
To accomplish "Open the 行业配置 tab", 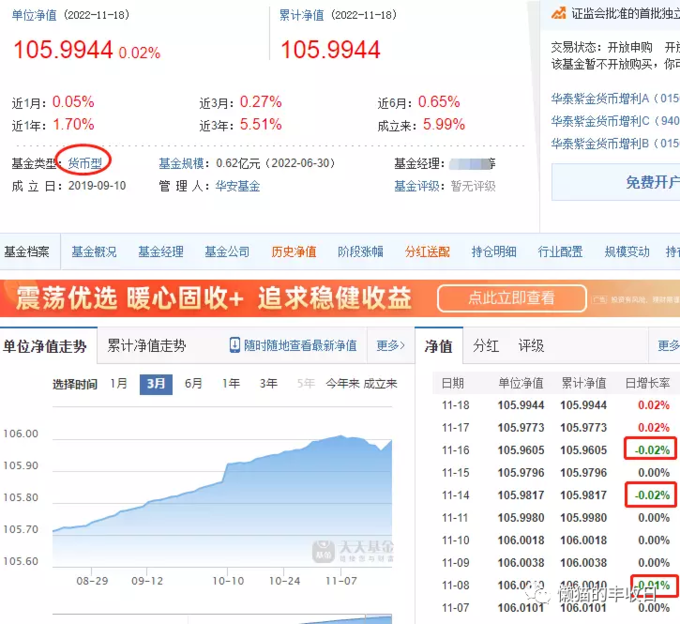I will (560, 252).
